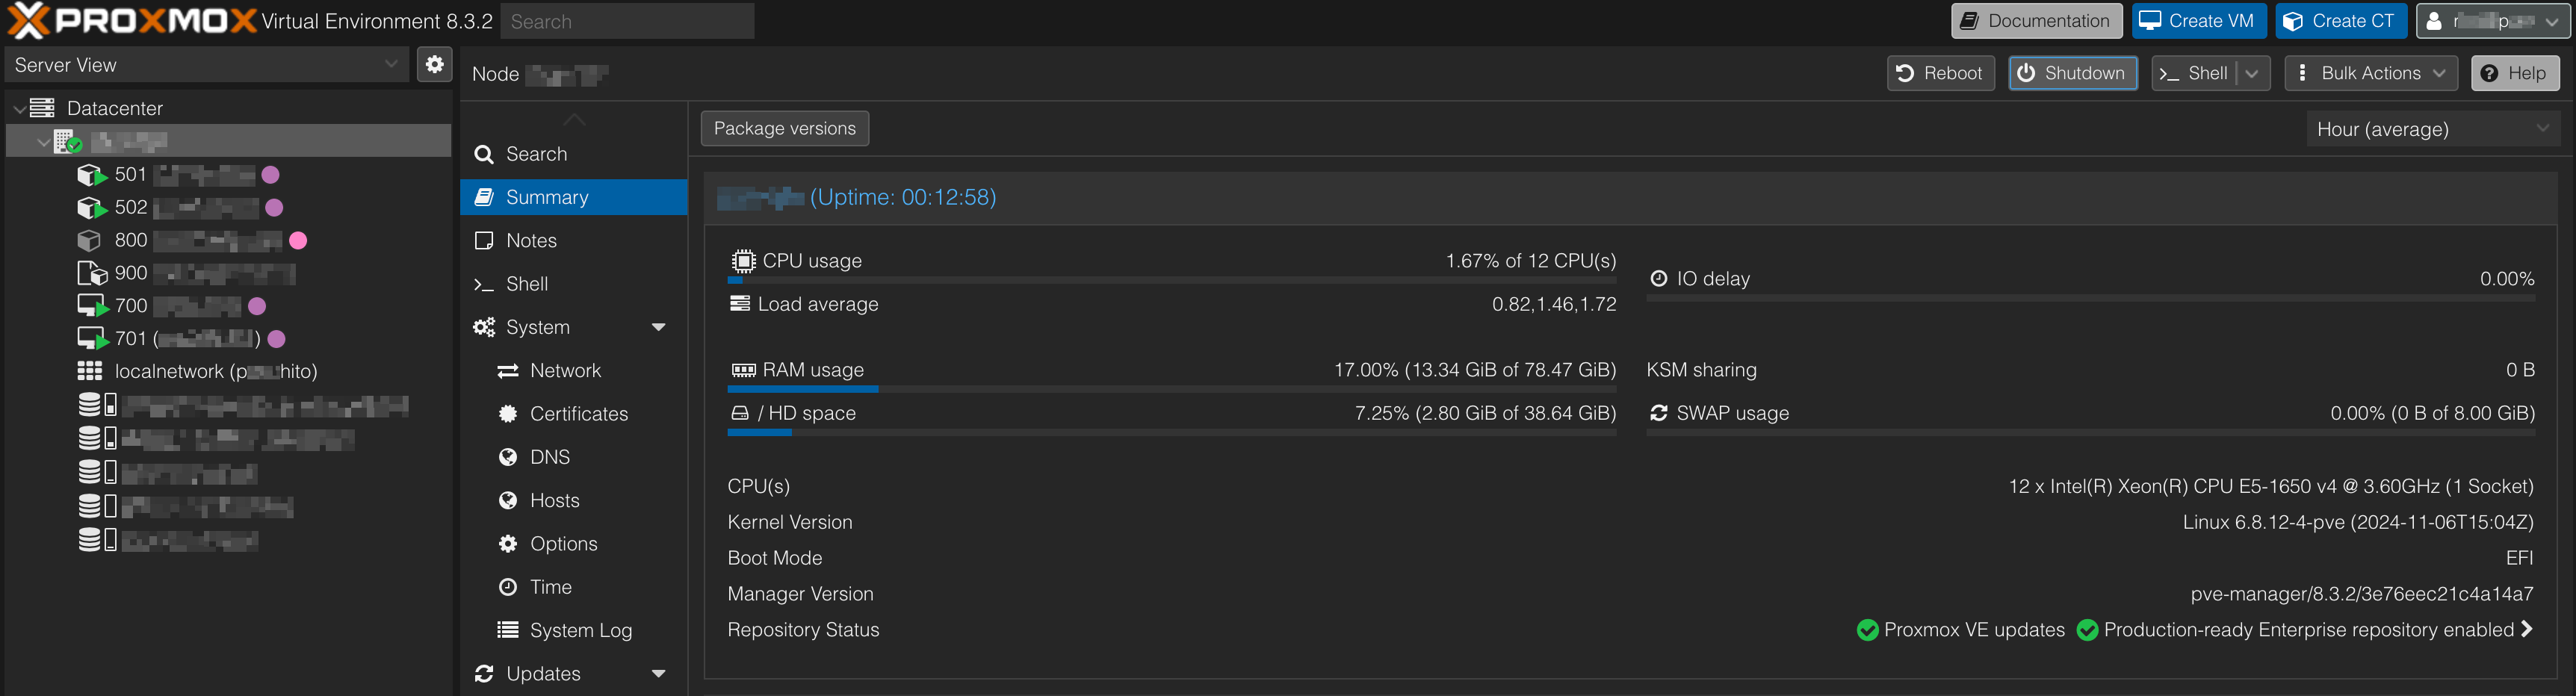Screen dimensions: 2576x696
Task: Select container 501 cube icon in tree
Action: tap(91, 175)
